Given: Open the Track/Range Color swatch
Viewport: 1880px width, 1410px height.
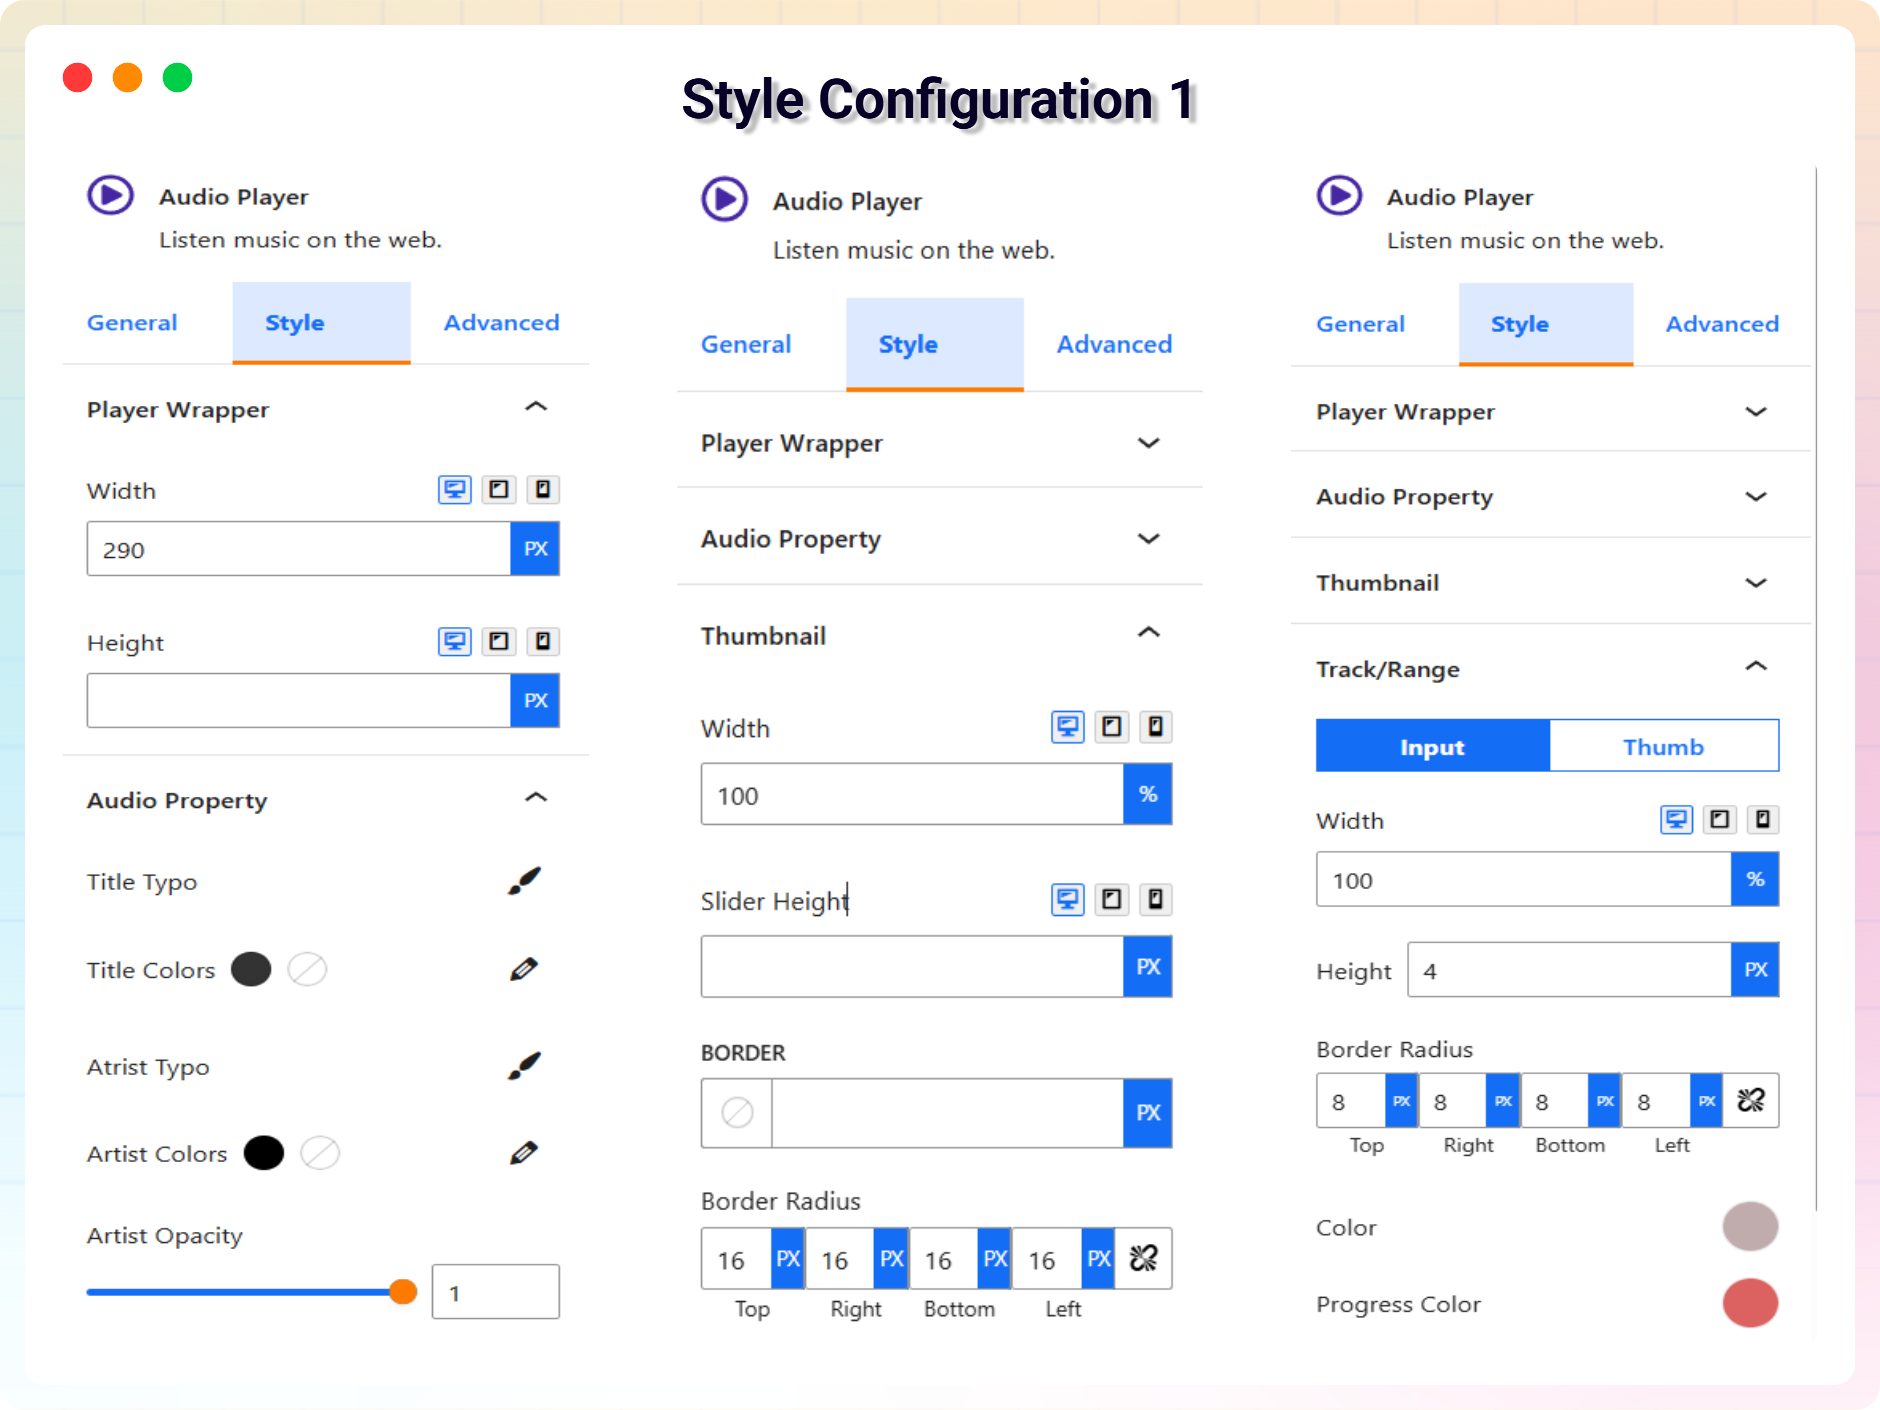Looking at the screenshot, I should tap(1750, 1226).
